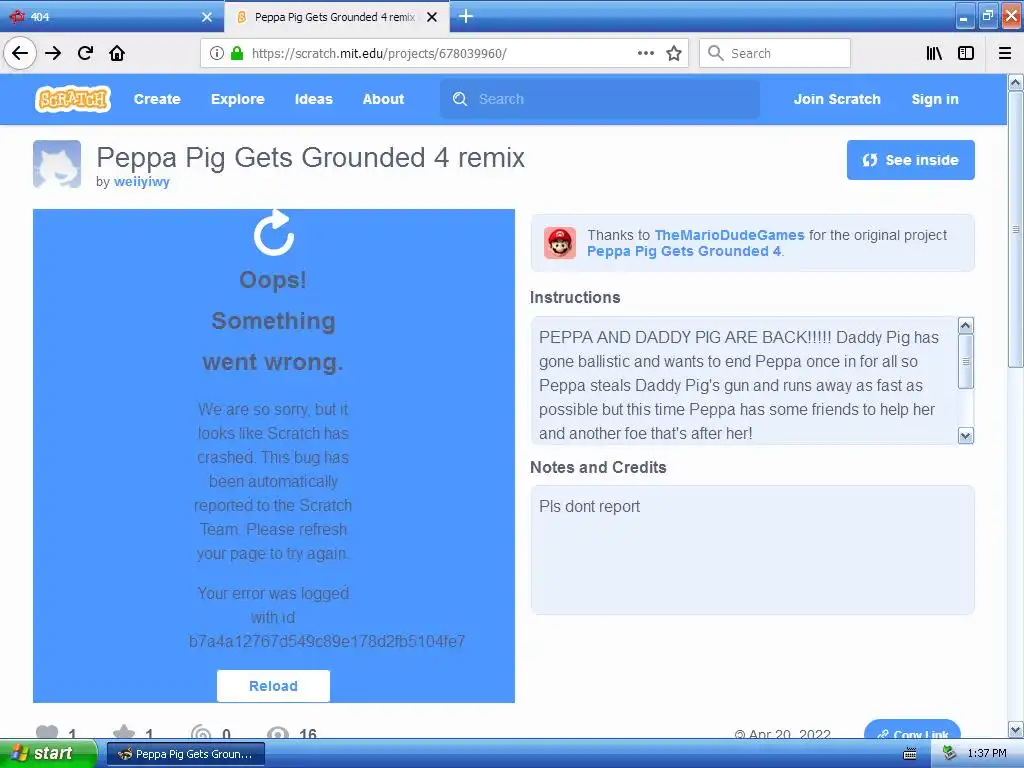
Task: Close the 404 tab
Action: click(x=207, y=17)
